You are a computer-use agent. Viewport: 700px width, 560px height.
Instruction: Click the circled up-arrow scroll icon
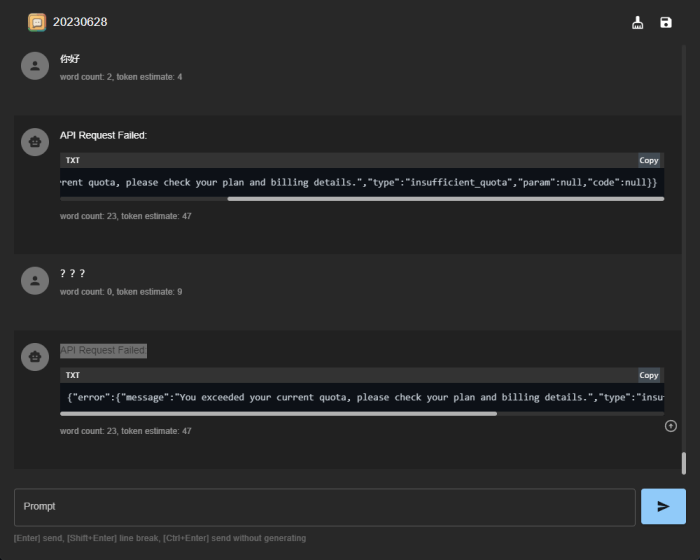click(670, 426)
